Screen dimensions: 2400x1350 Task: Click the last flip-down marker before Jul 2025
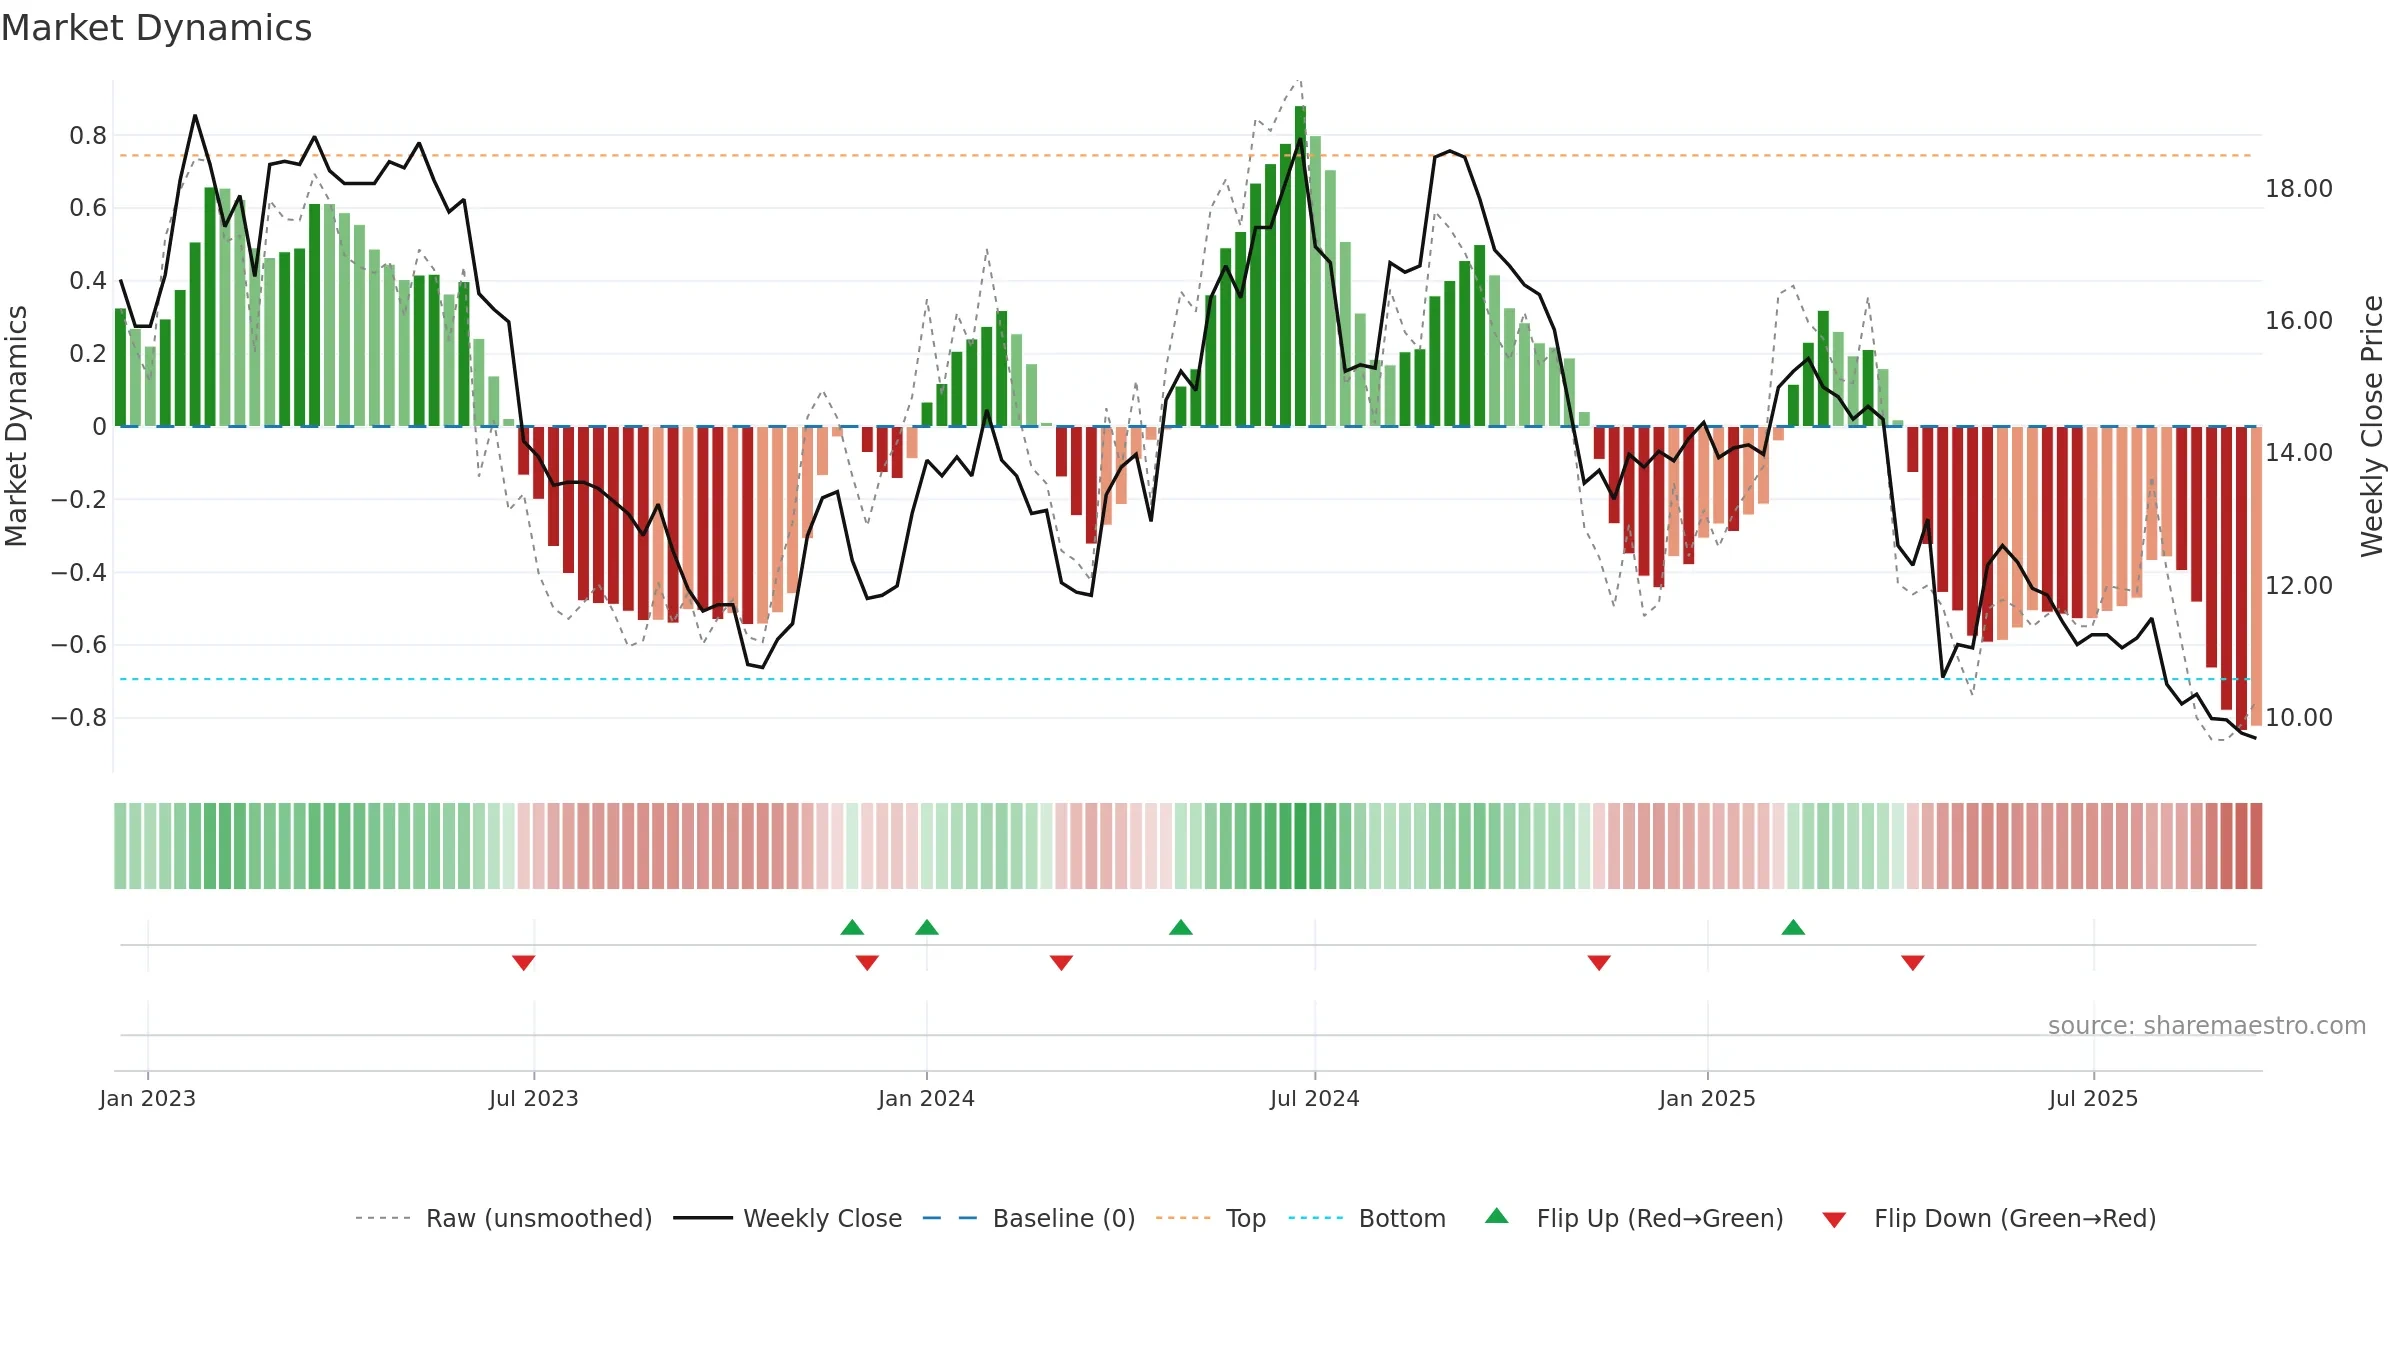[1913, 962]
